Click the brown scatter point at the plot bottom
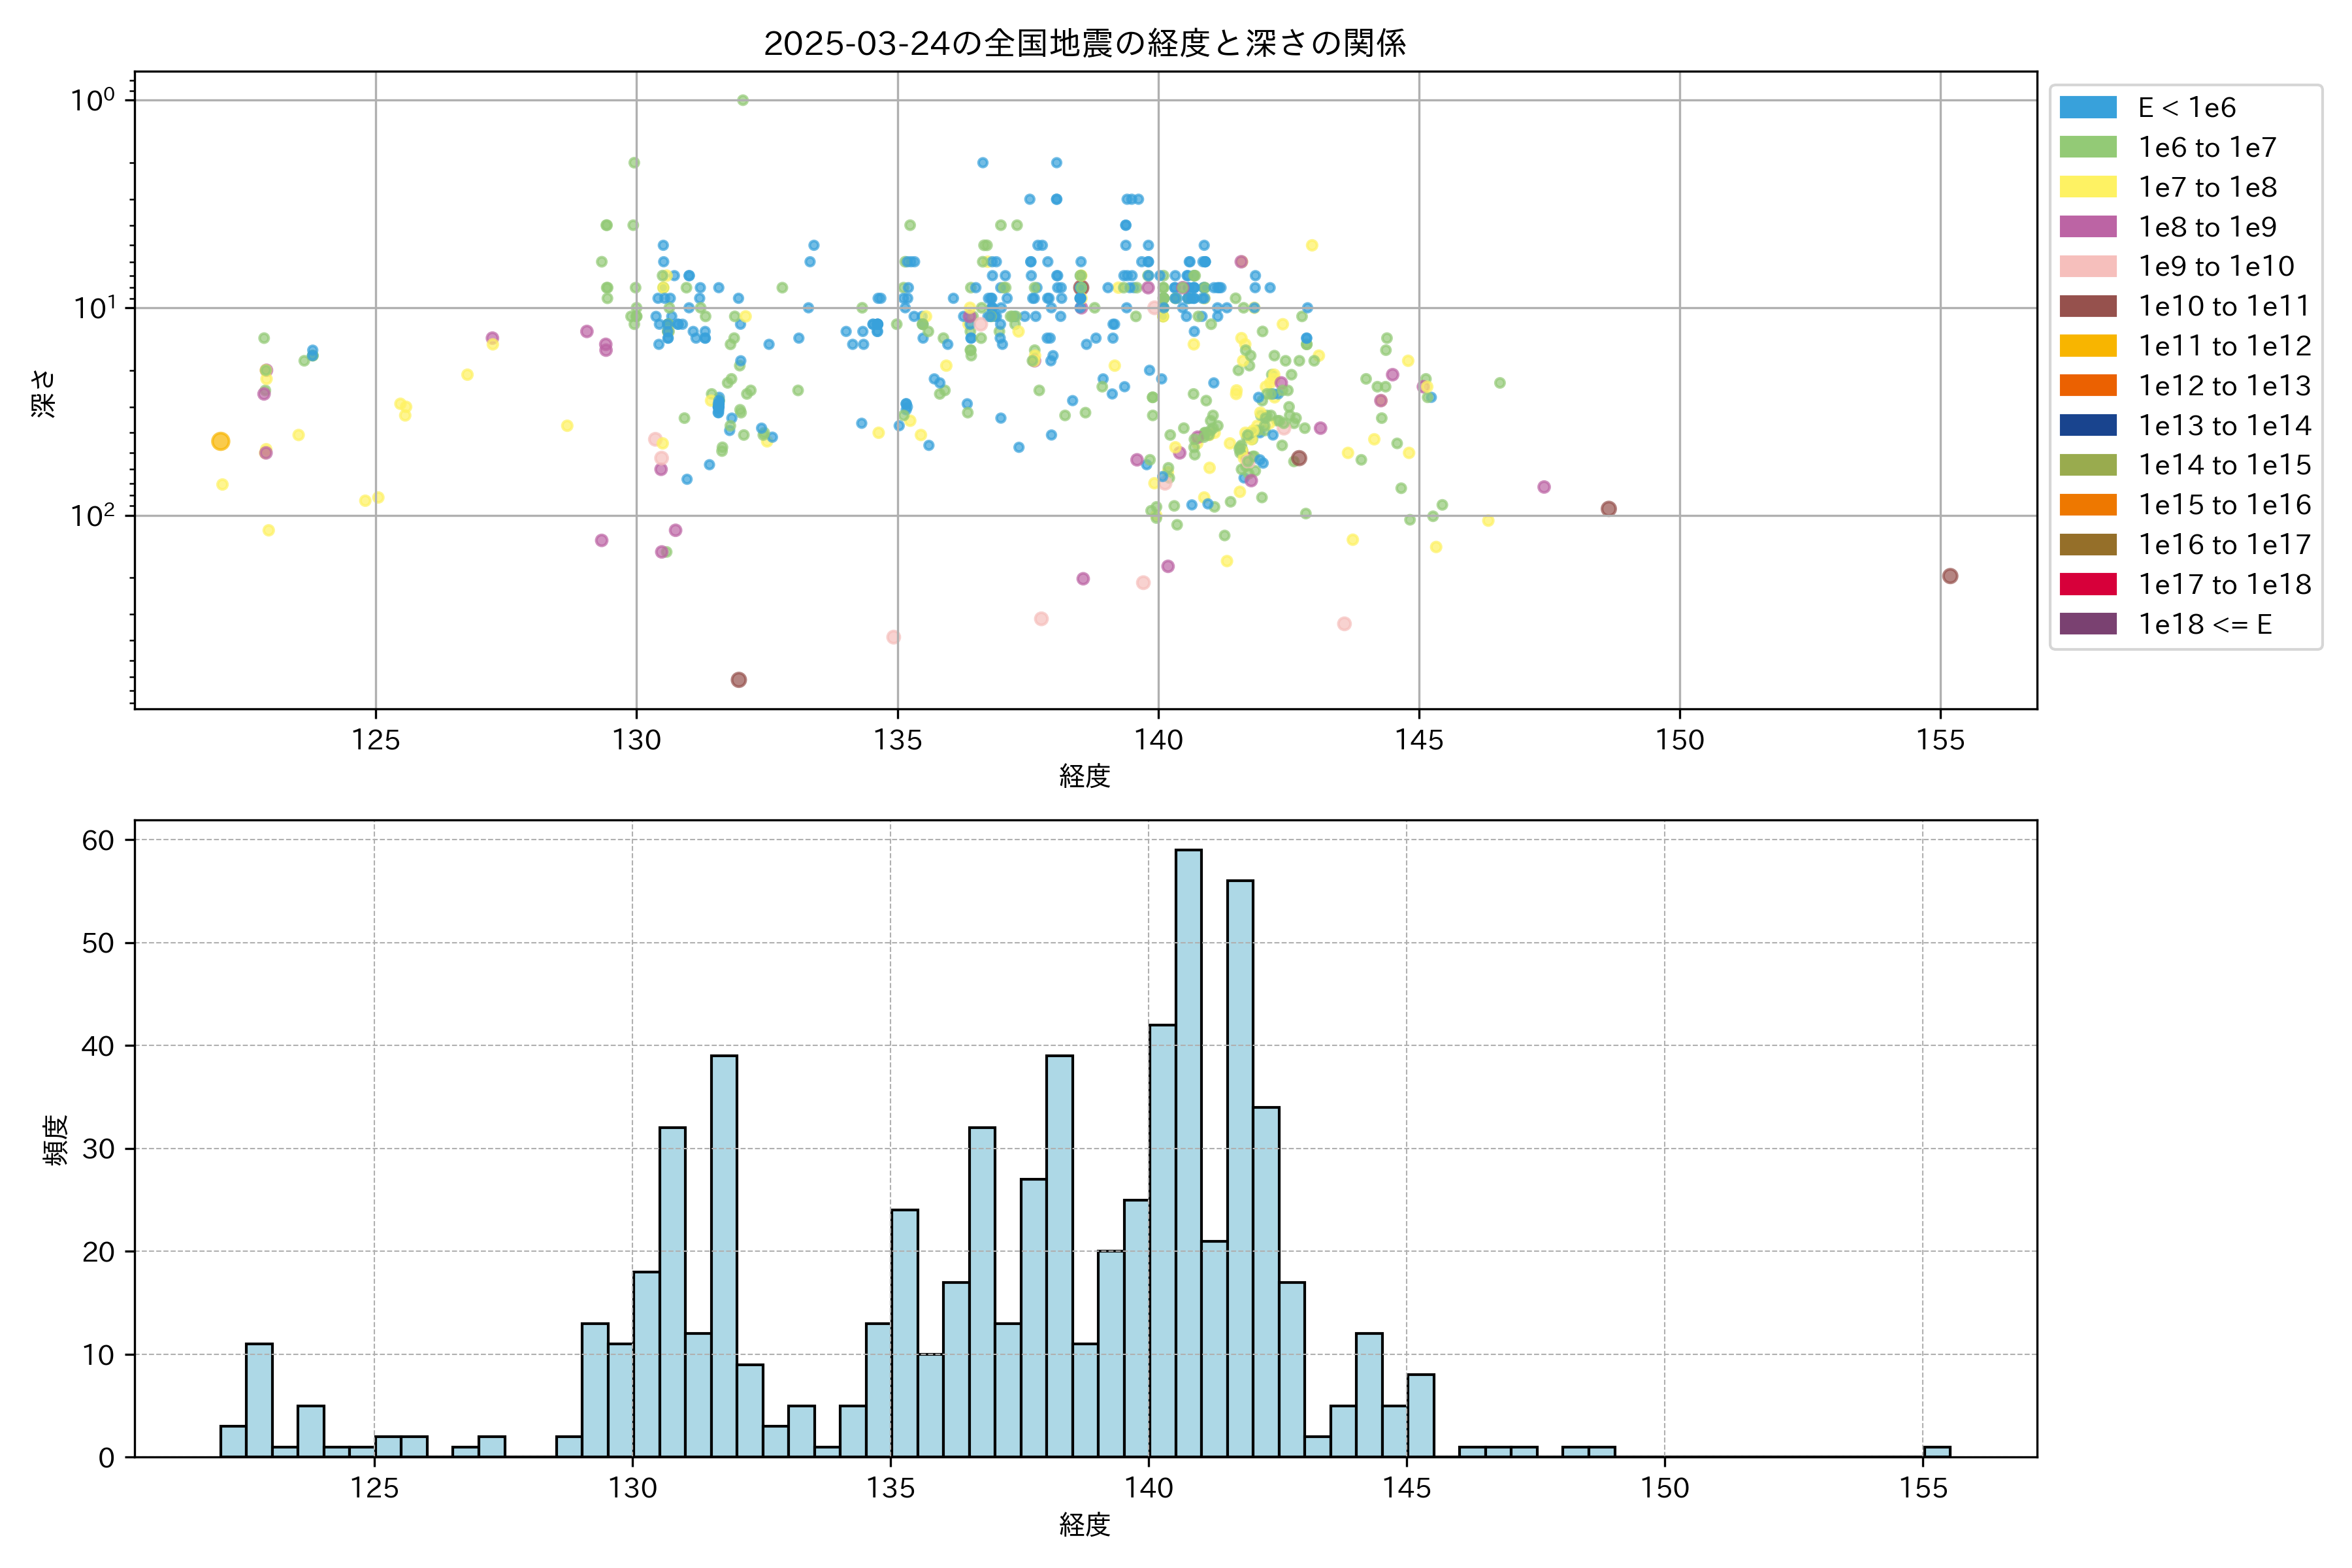This screenshot has height=1568, width=2352. (x=739, y=680)
